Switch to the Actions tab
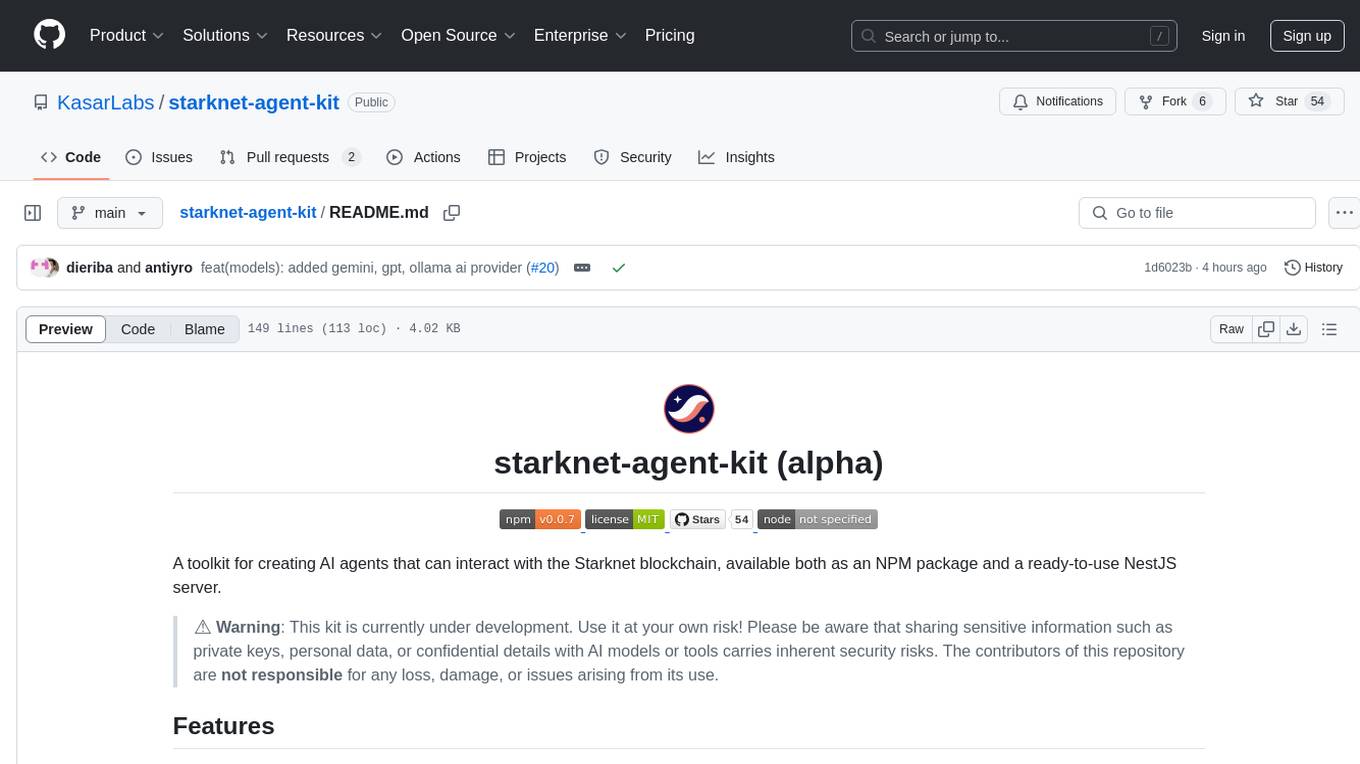This screenshot has width=1360, height=764. 423,157
